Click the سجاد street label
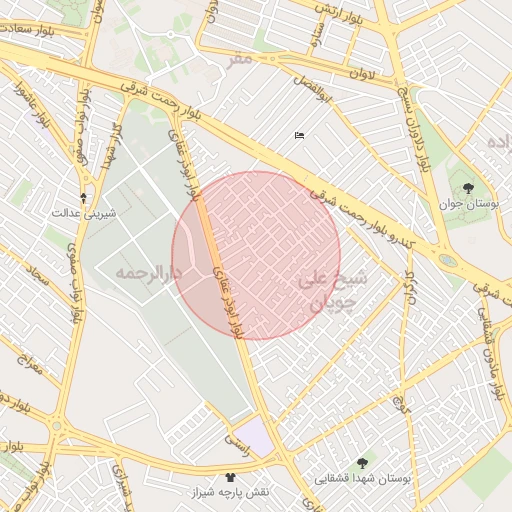The width and height of the screenshot is (512, 512). click(x=38, y=275)
